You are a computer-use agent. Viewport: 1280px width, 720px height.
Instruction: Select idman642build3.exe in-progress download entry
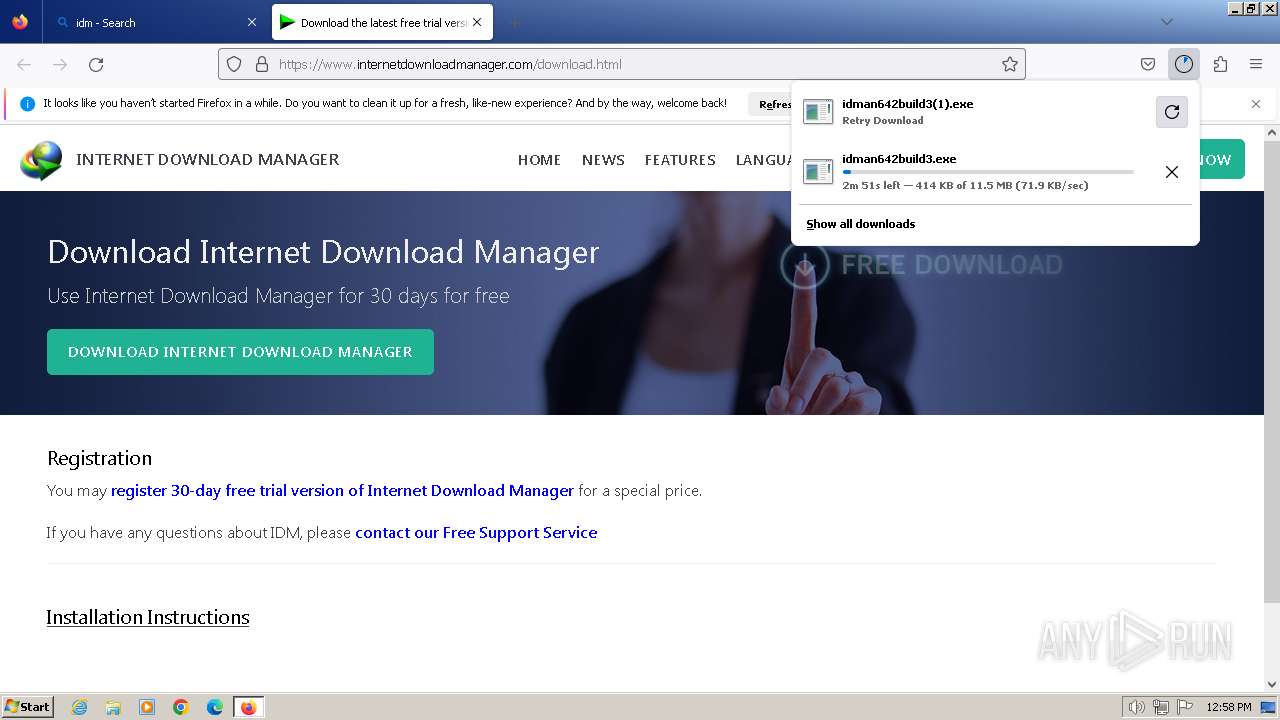975,172
